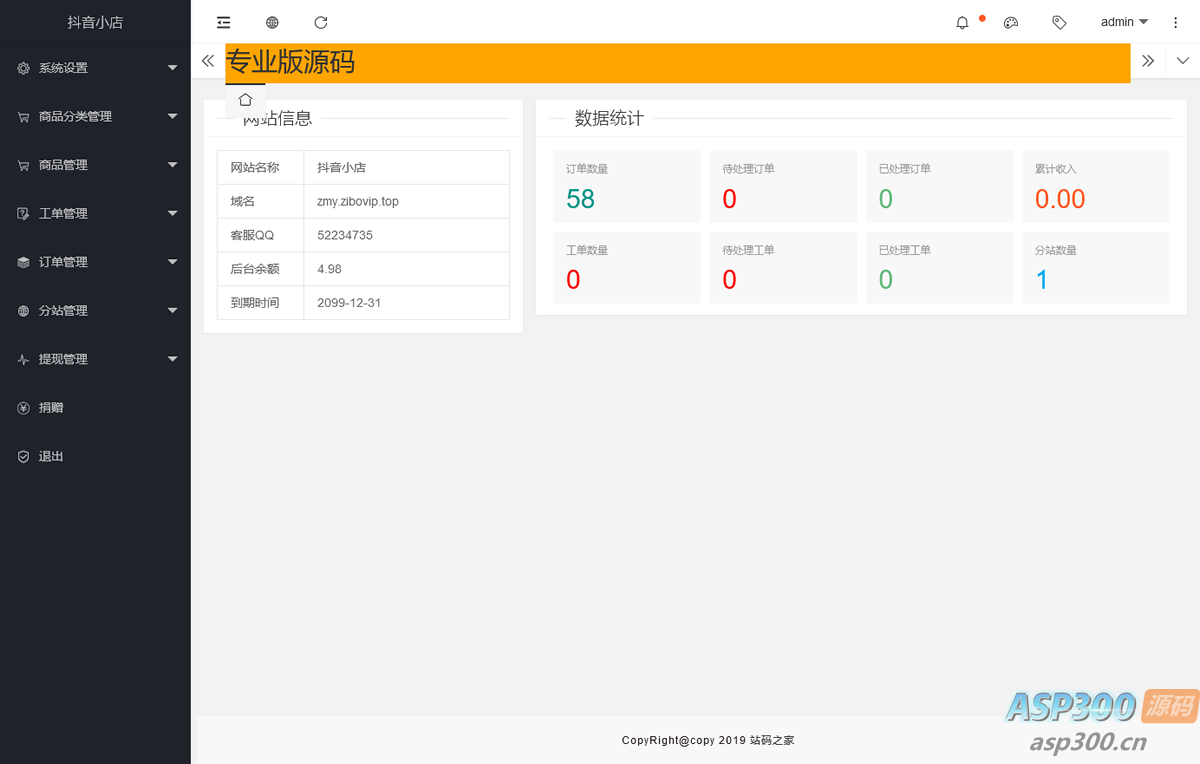1200x764 pixels.
Task: Open the theme palette icon
Action: (1011, 22)
